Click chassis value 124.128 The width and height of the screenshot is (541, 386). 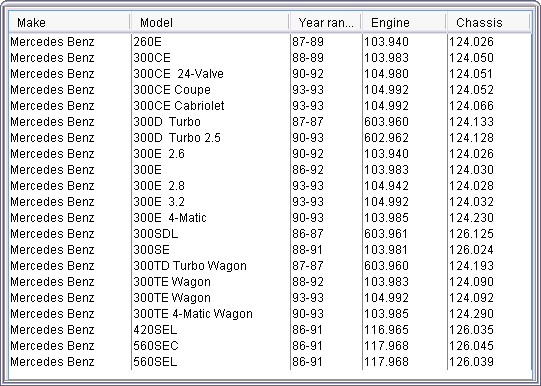pyautogui.click(x=471, y=138)
